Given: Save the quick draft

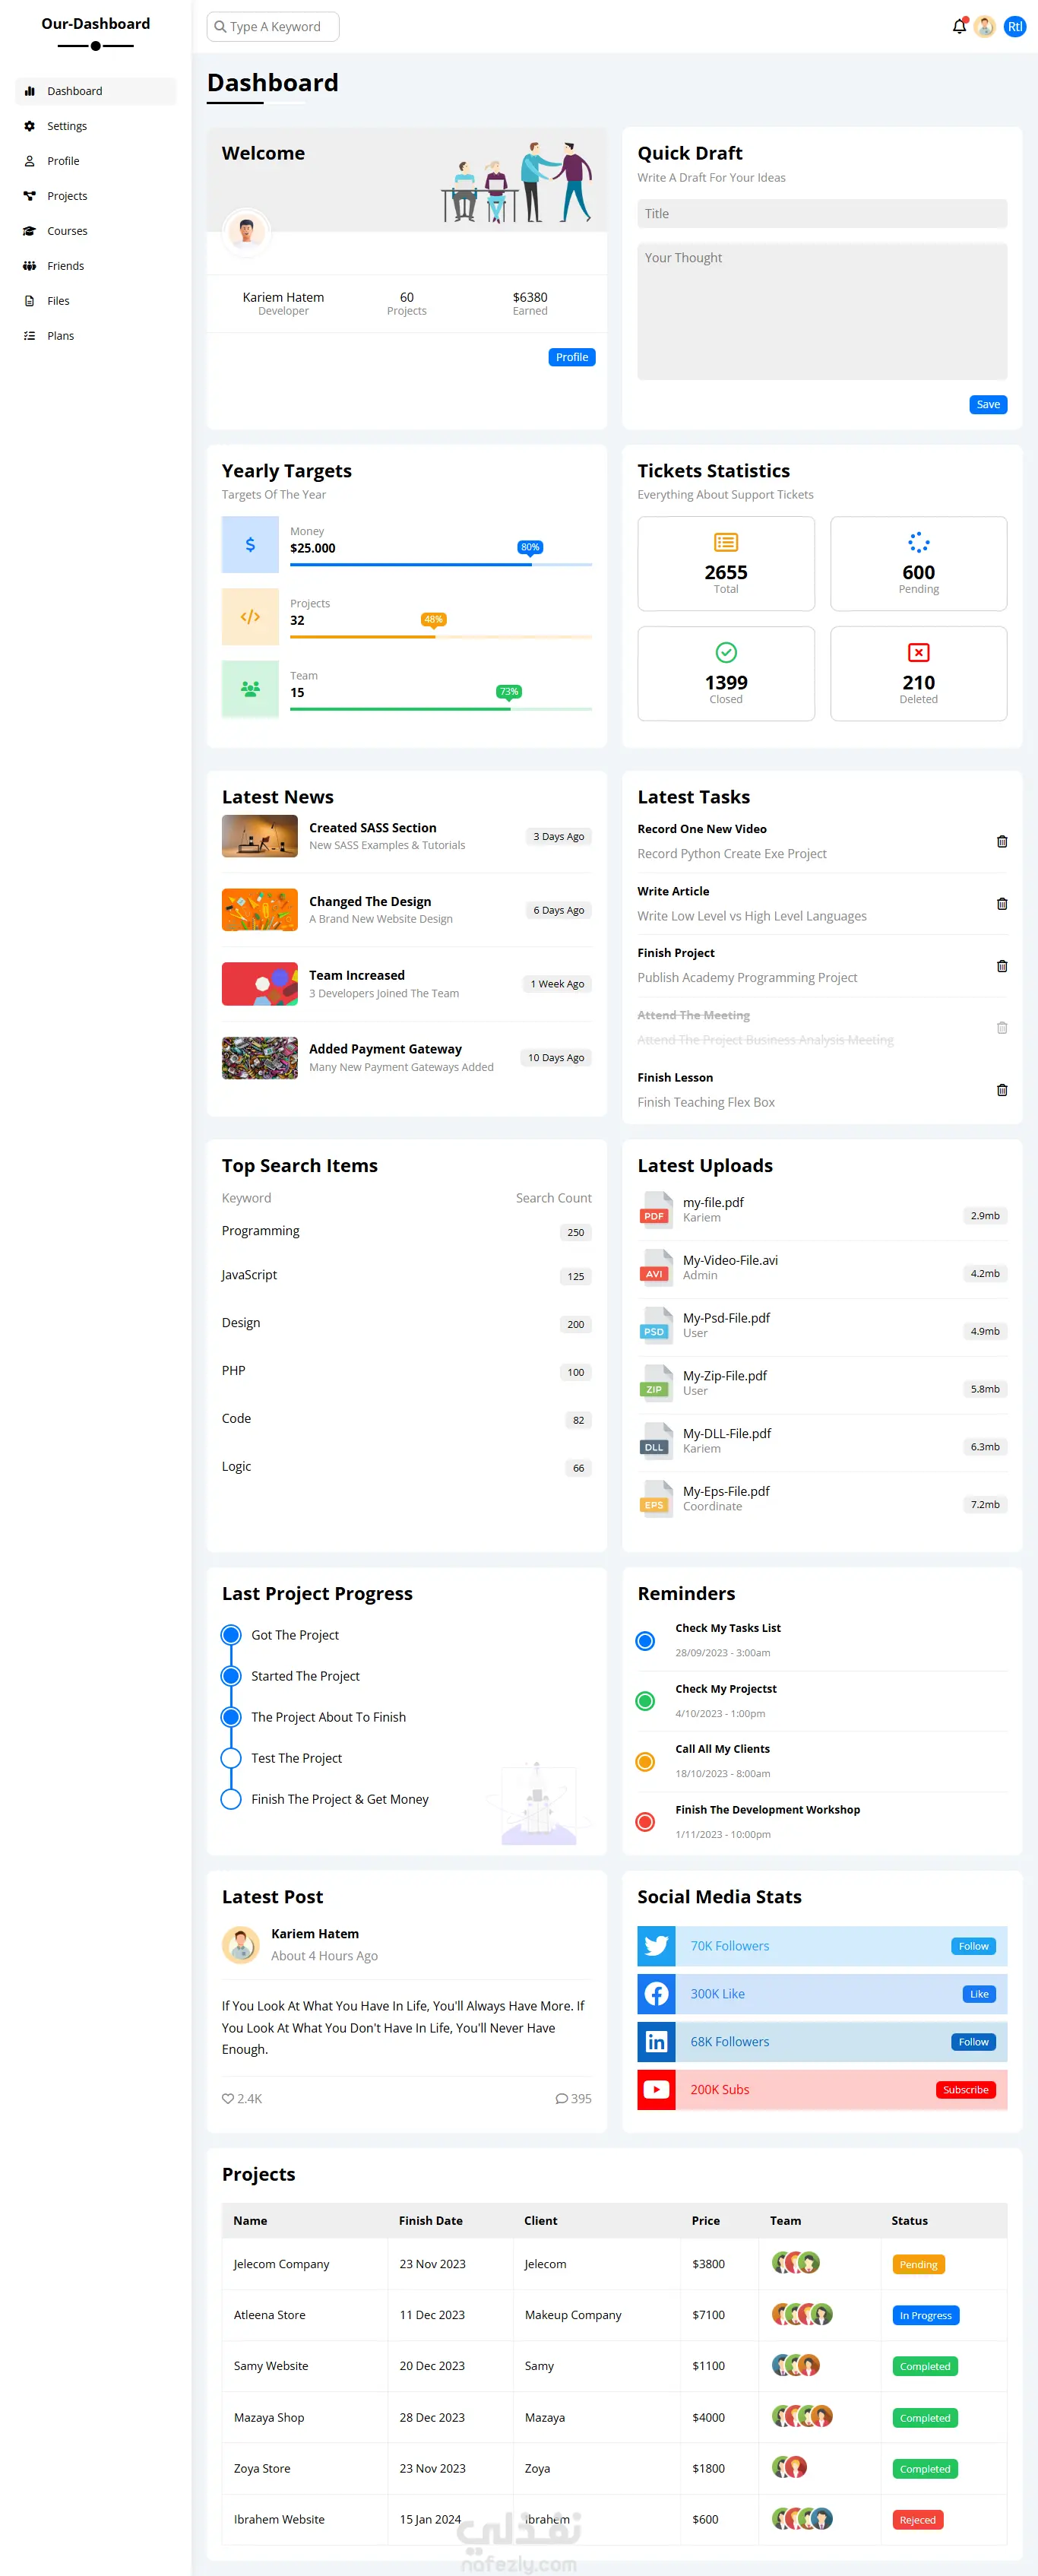Looking at the screenshot, I should click(x=988, y=404).
